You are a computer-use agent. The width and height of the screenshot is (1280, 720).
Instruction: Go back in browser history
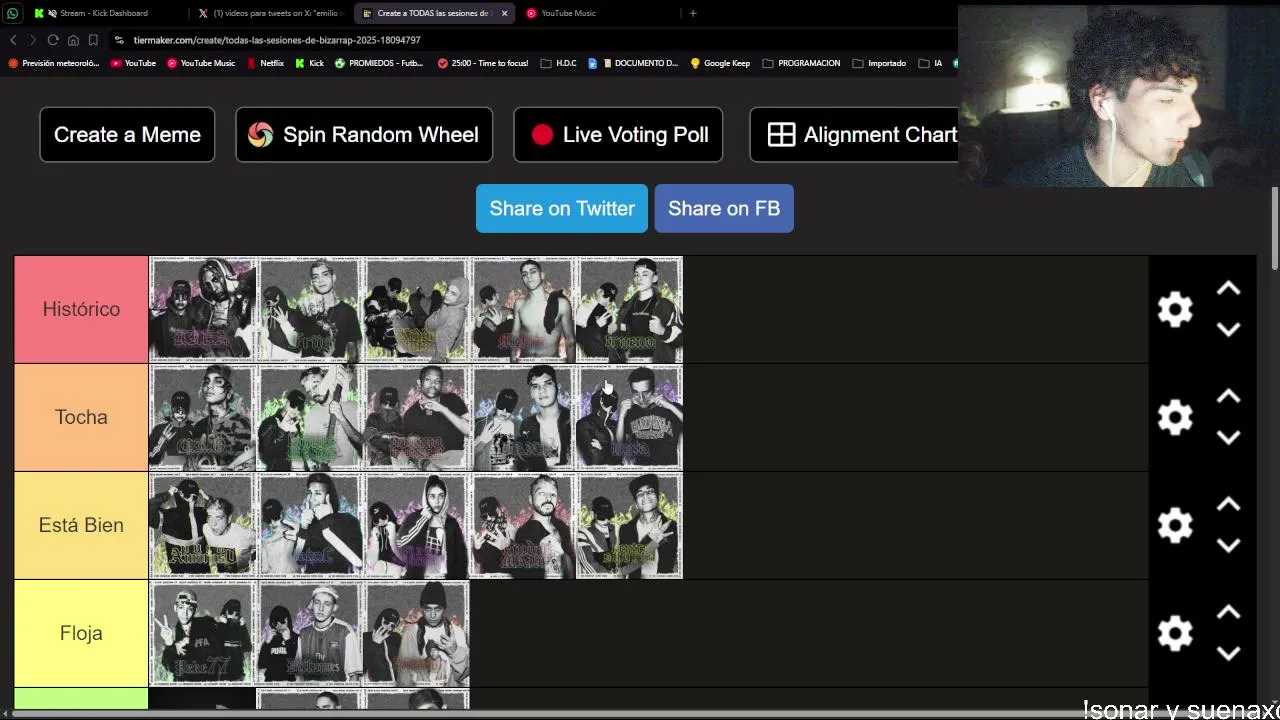point(13,40)
